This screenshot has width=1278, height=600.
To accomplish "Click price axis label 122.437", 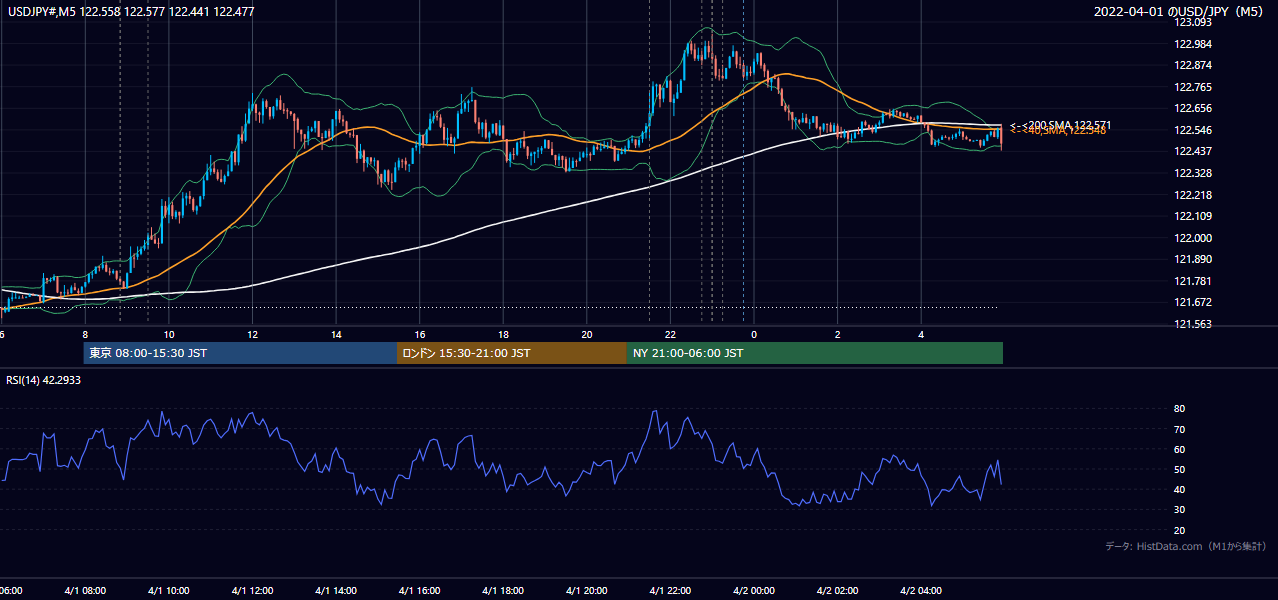I will point(1193,152).
